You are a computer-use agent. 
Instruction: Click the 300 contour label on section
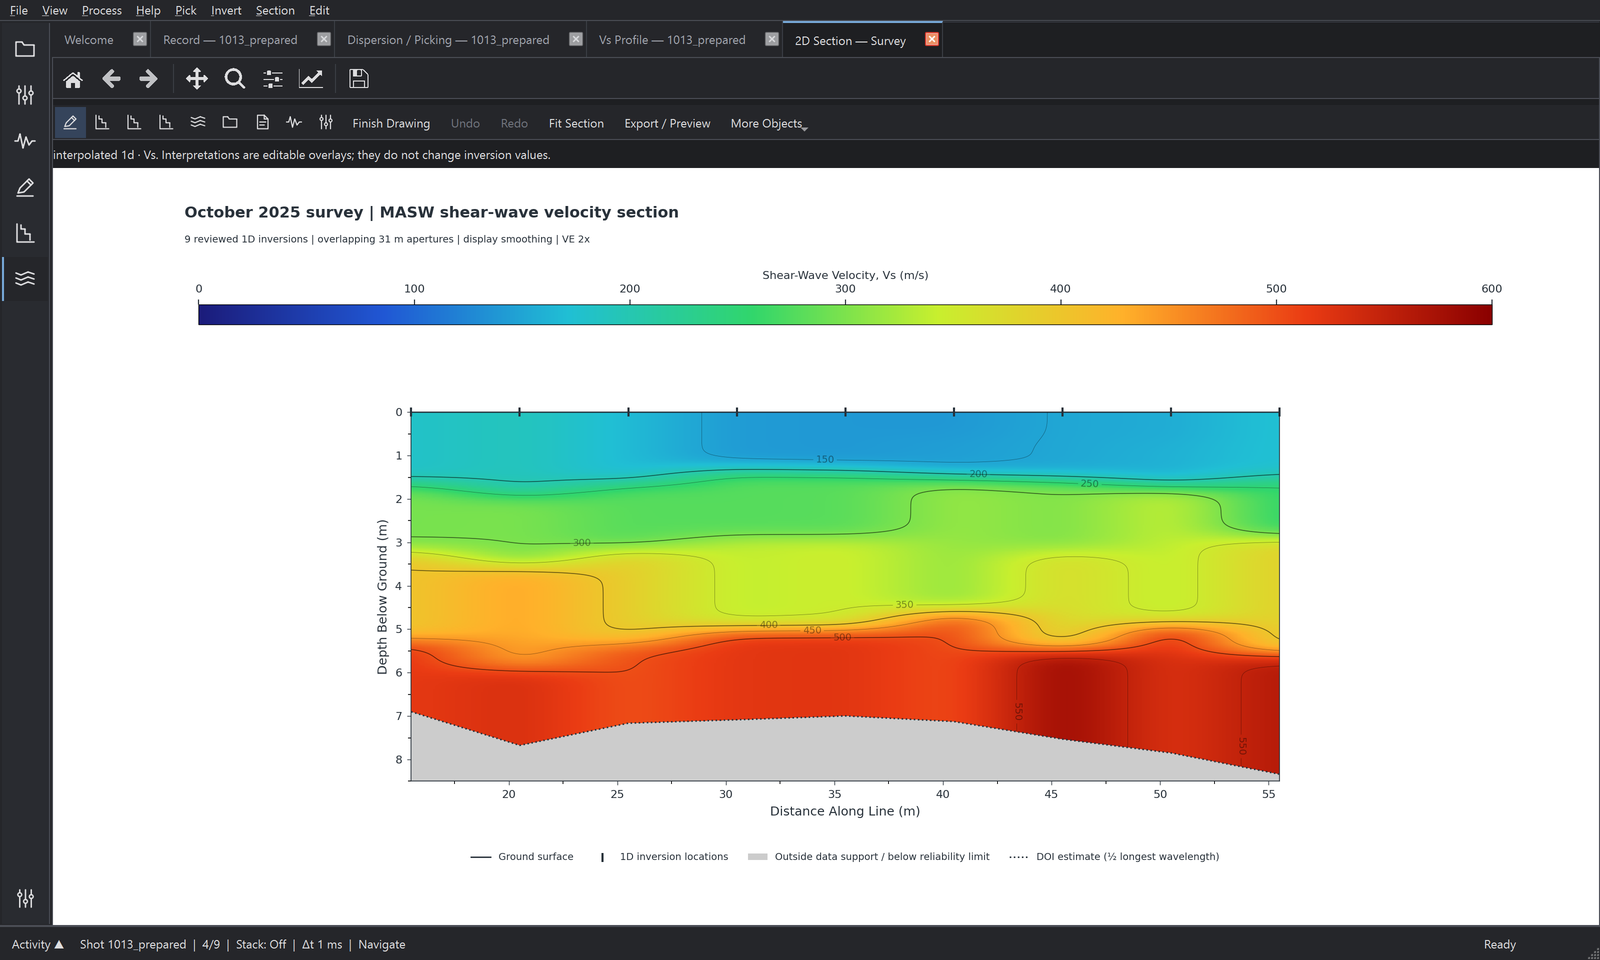point(582,542)
